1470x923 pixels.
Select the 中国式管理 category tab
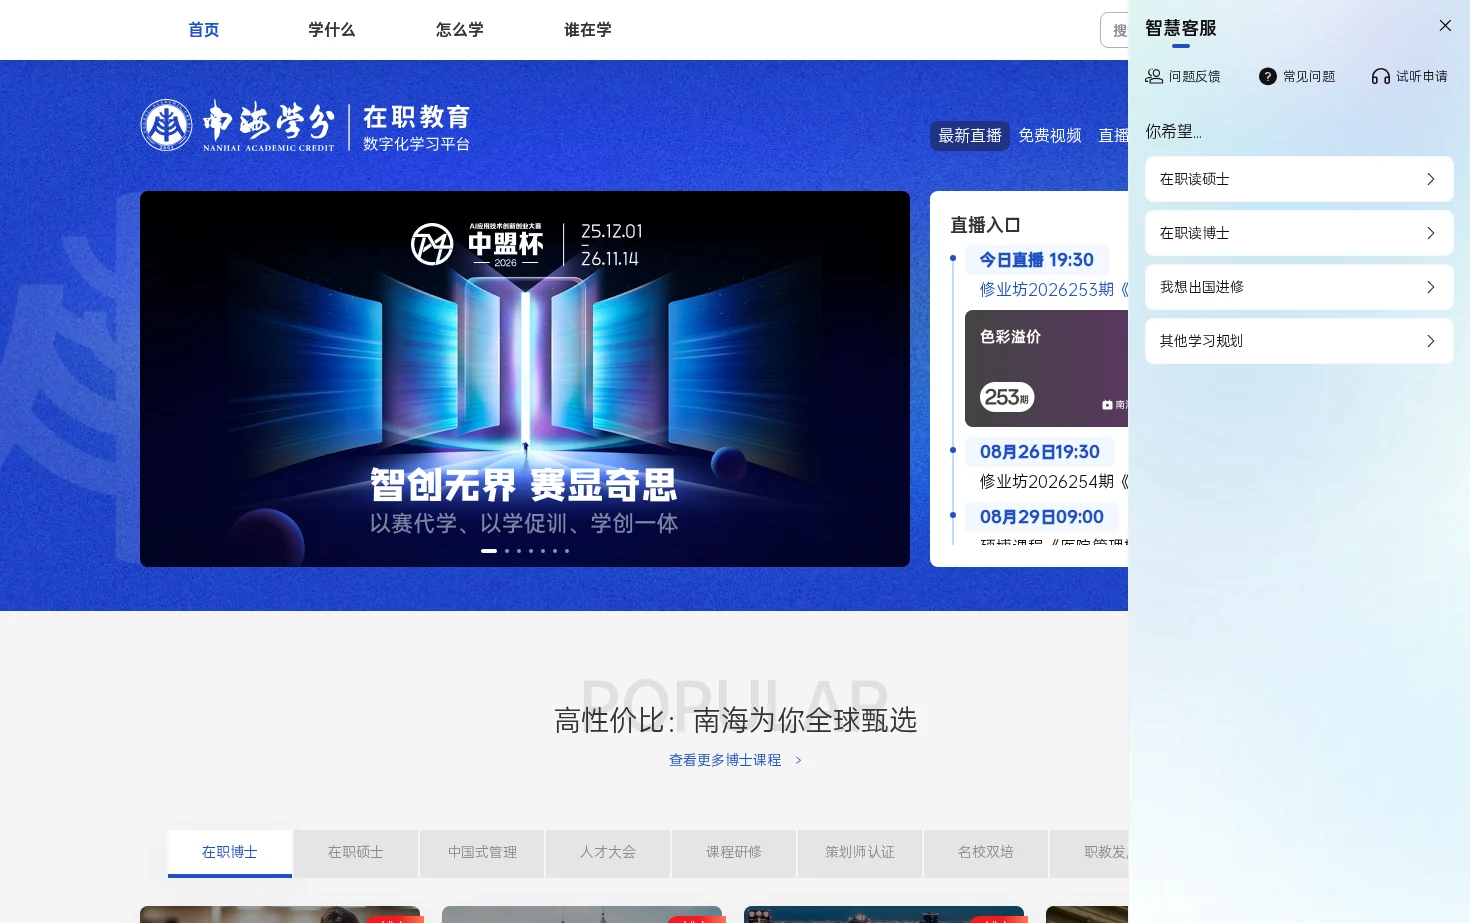(482, 853)
